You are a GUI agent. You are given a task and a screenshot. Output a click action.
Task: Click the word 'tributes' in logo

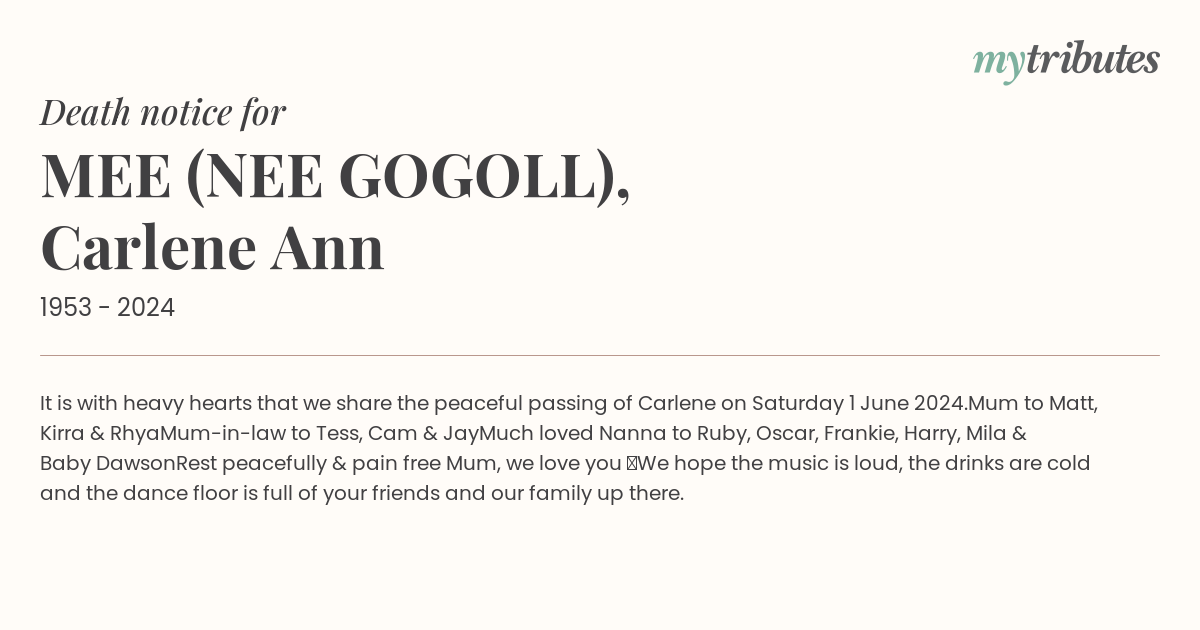[1093, 60]
